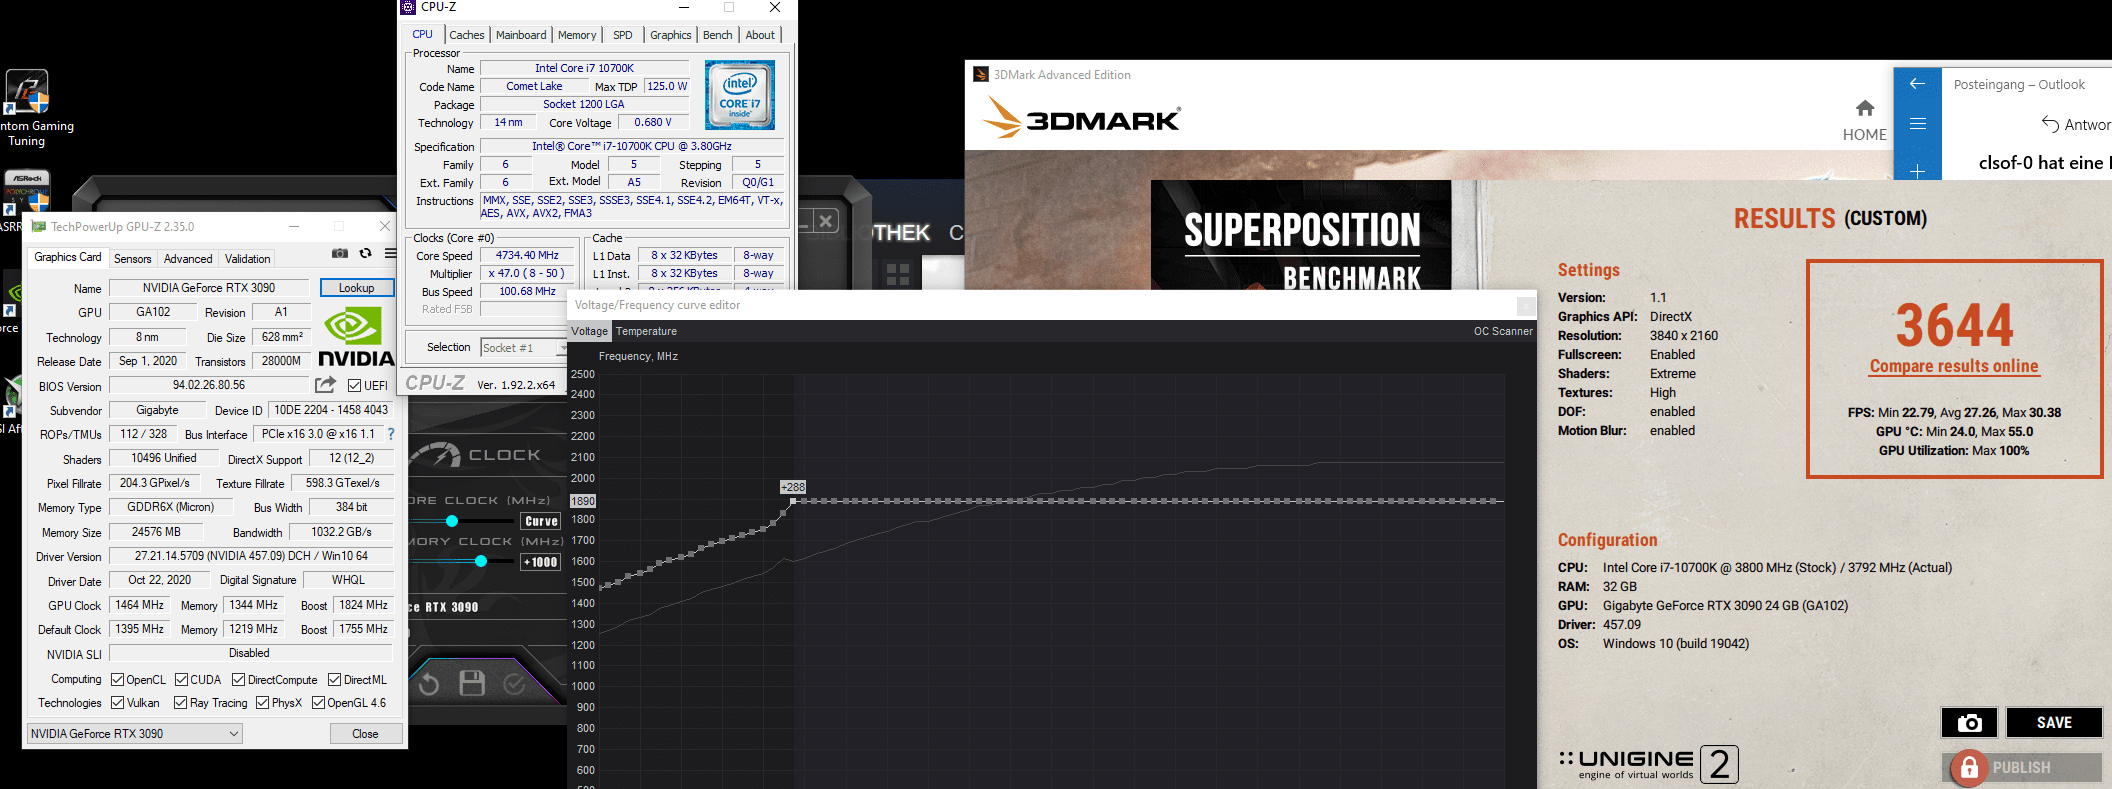Click Afterburner reset settings icon
Image resolution: width=2112 pixels, height=789 pixels.
pos(429,684)
